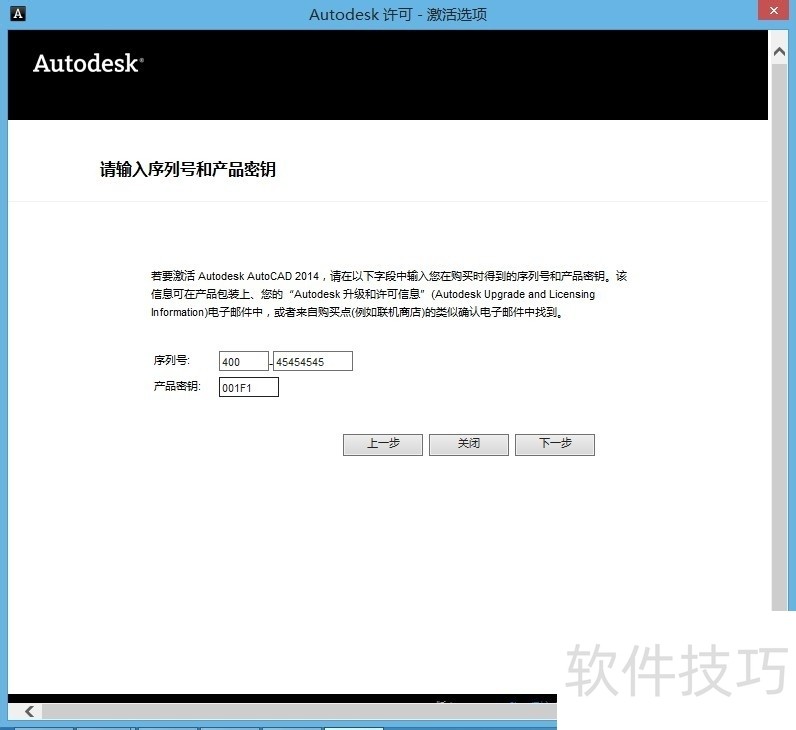Click the vertical scrollbar track
This screenshot has height=730, width=796.
pos(779,335)
